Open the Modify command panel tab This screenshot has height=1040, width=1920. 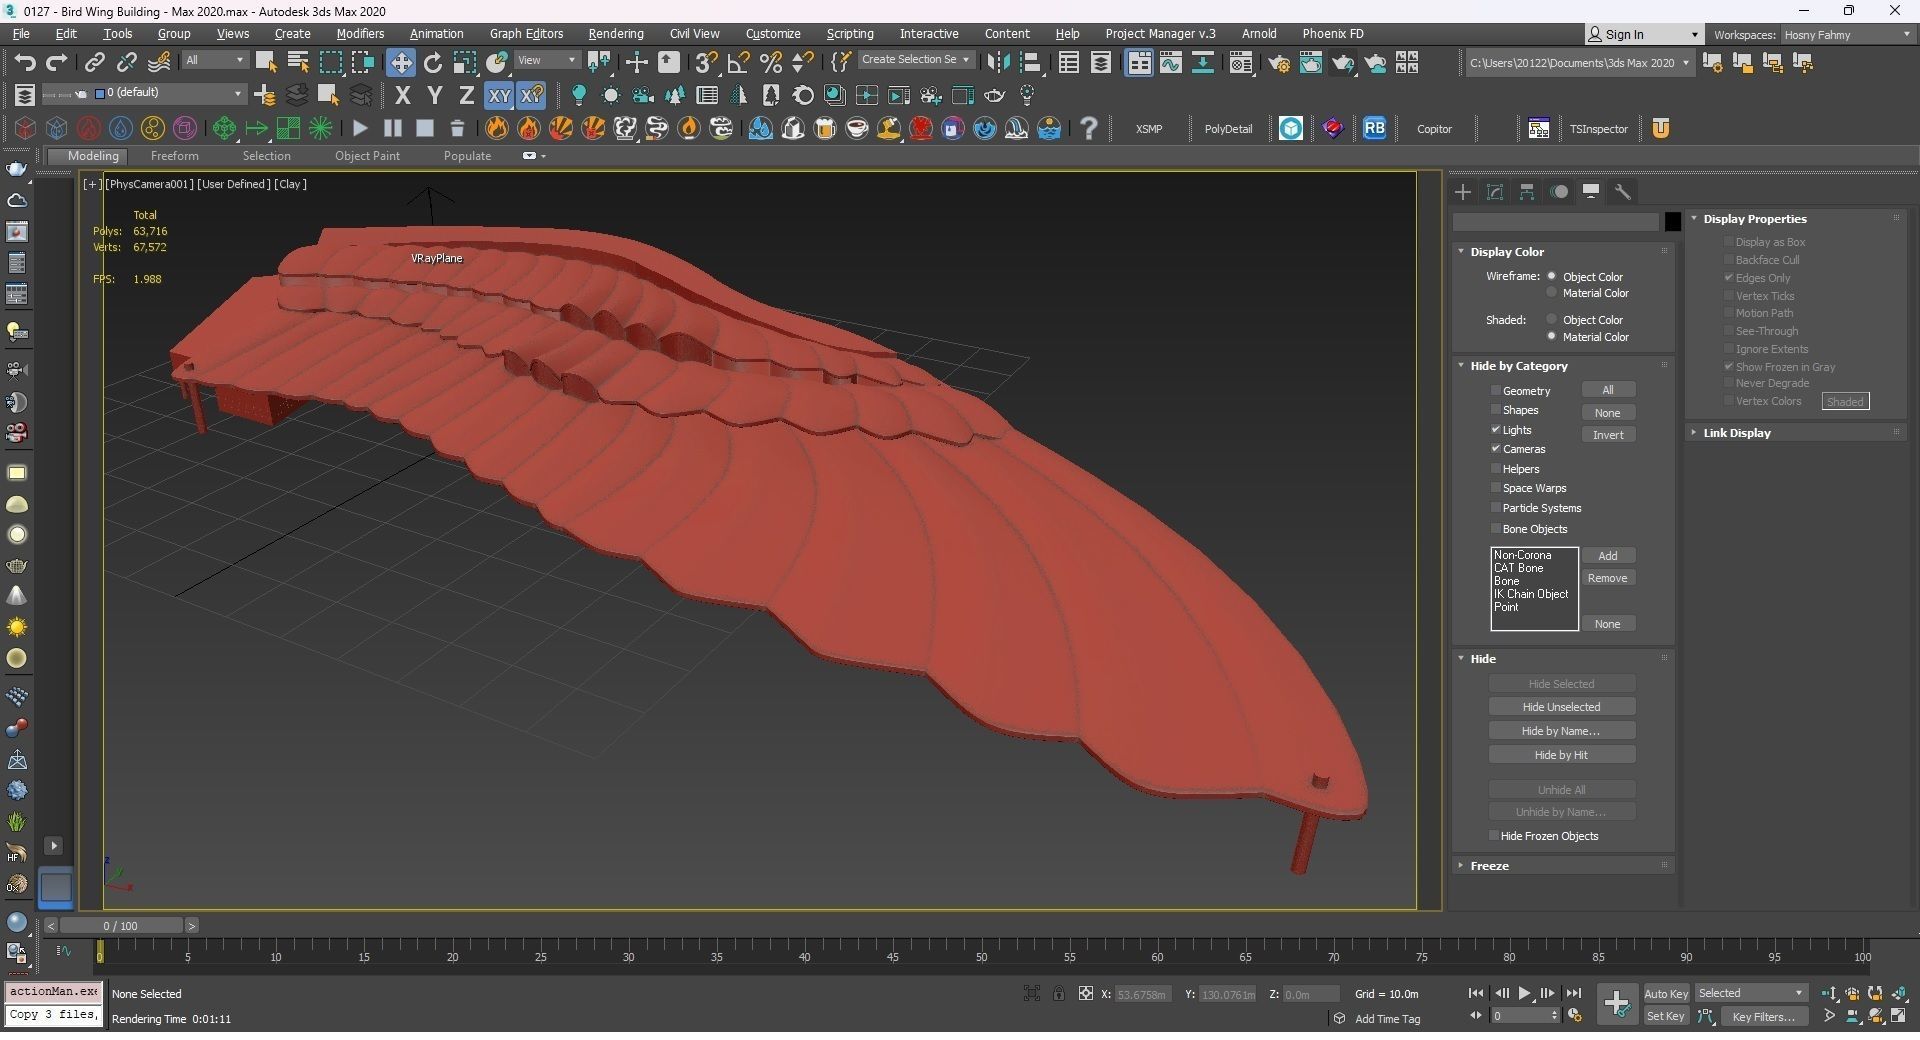[1495, 192]
